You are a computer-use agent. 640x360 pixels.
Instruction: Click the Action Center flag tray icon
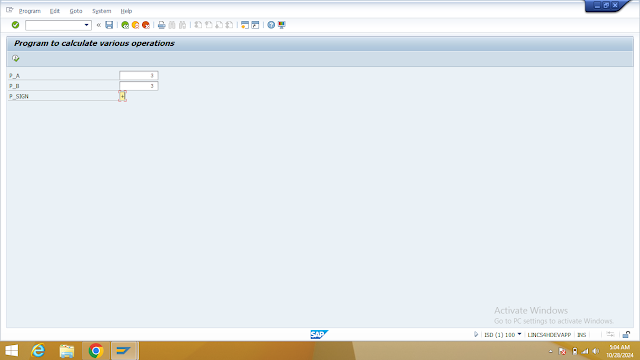(562, 351)
